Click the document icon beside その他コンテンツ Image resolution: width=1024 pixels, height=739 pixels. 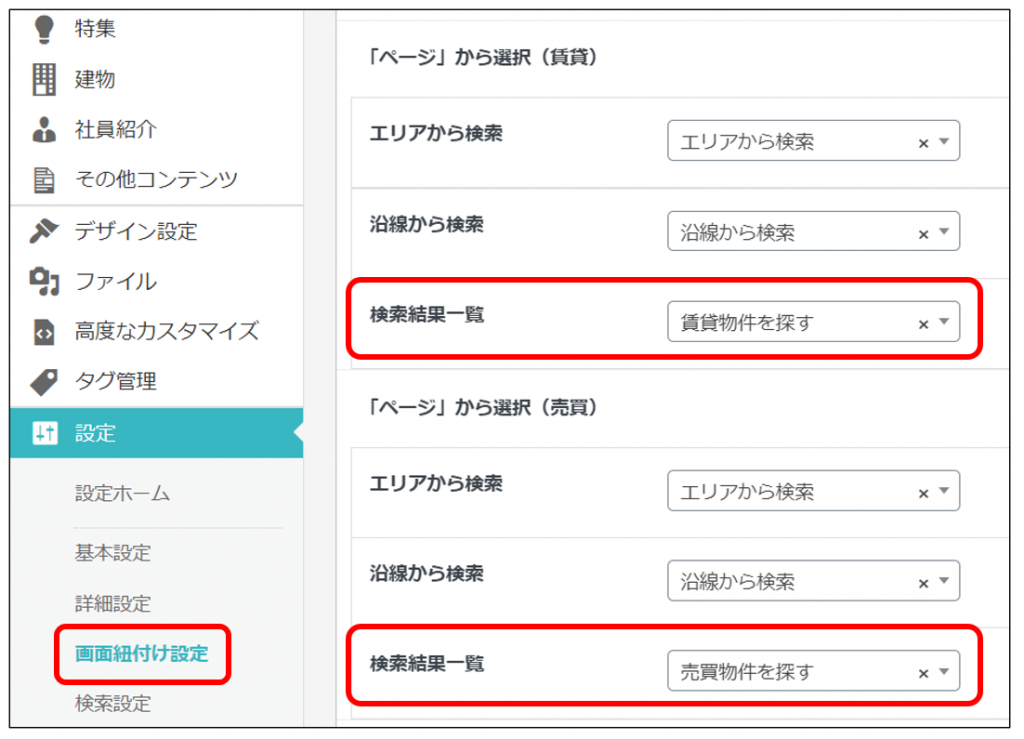44,180
